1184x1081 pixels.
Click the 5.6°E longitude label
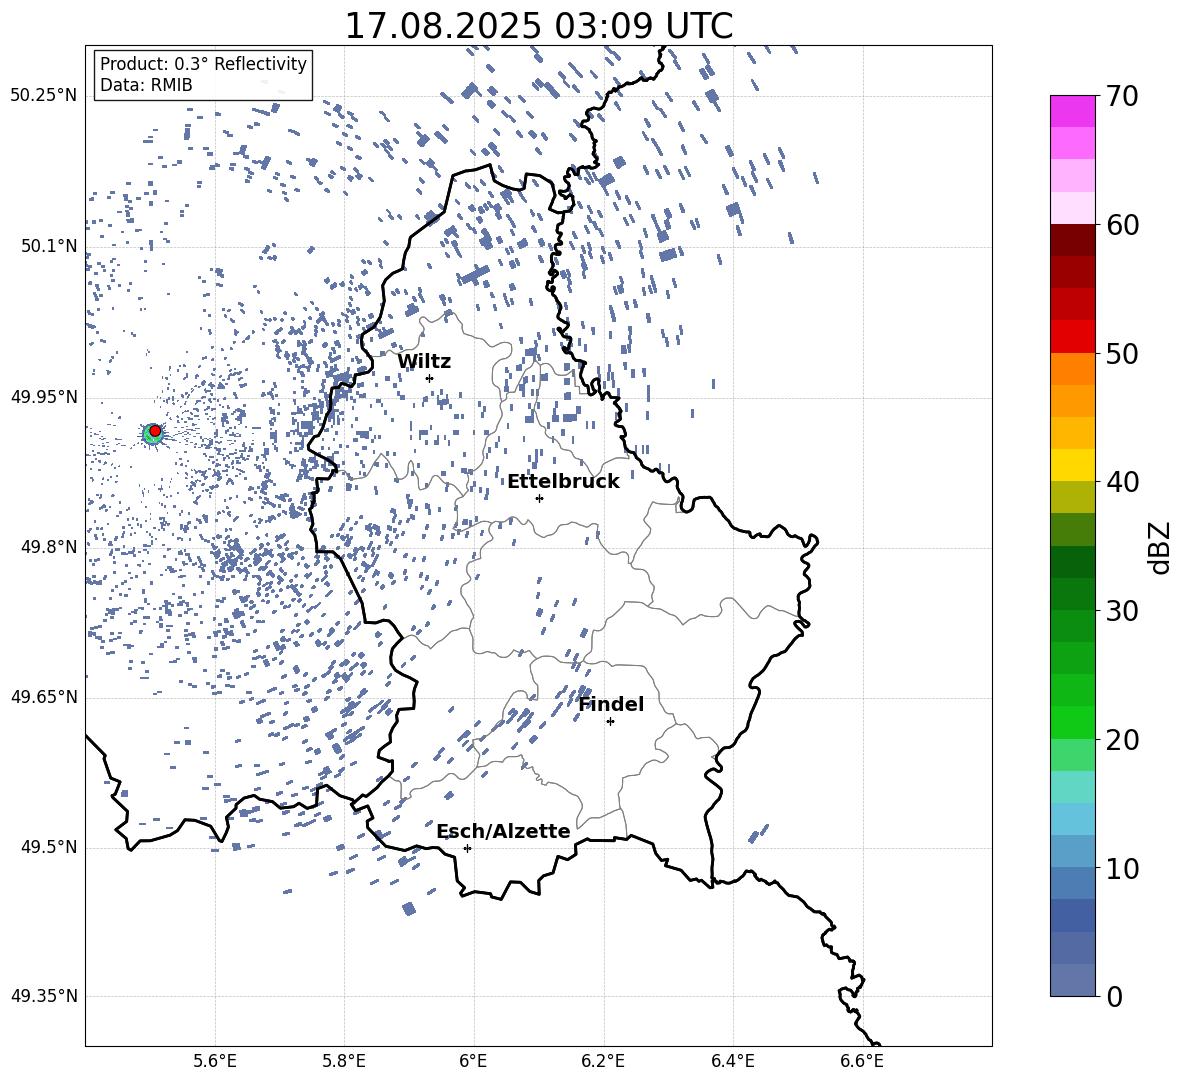click(214, 1062)
